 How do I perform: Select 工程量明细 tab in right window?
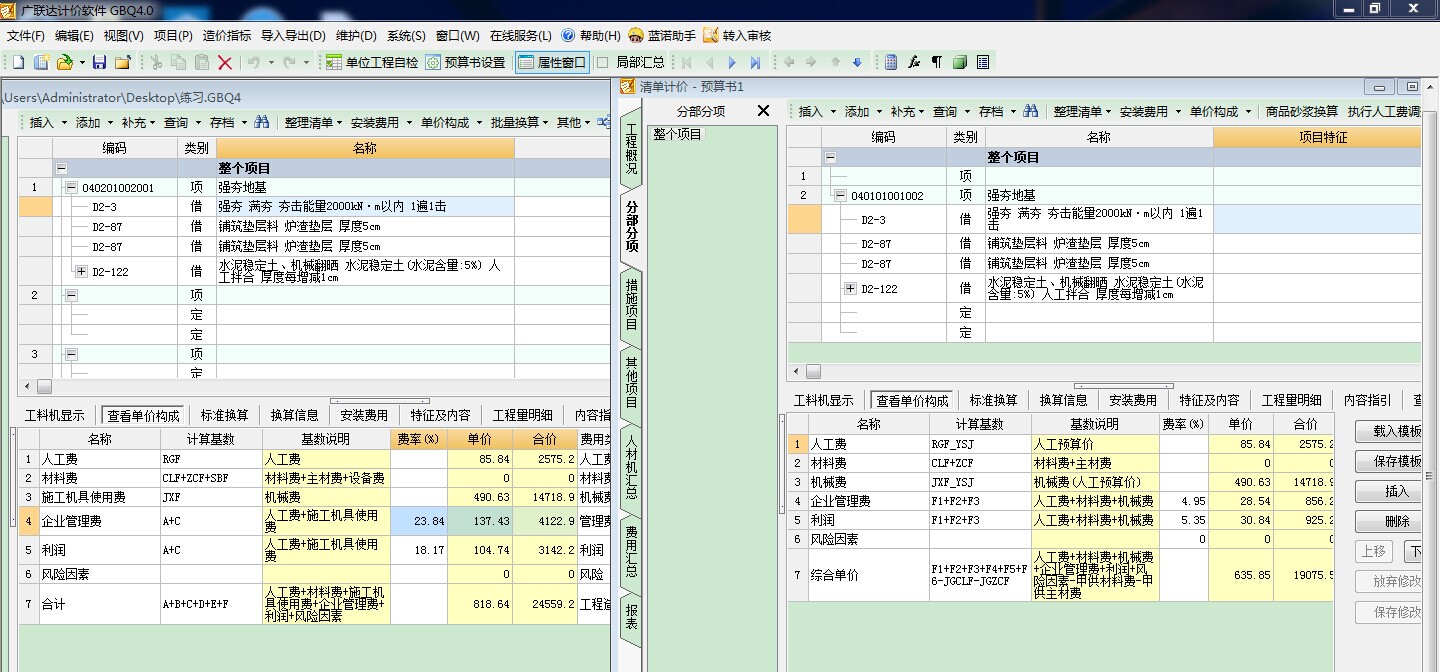tap(1291, 400)
